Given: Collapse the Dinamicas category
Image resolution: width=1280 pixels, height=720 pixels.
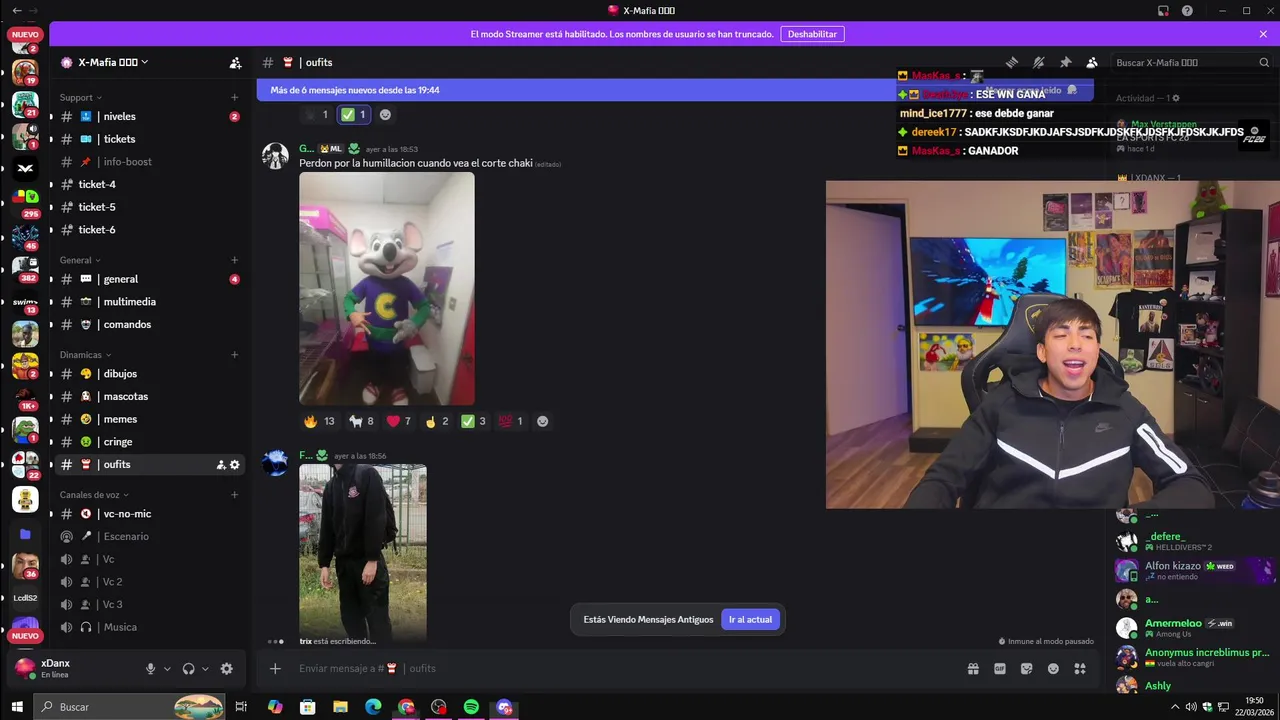Looking at the screenshot, I should click(x=85, y=355).
